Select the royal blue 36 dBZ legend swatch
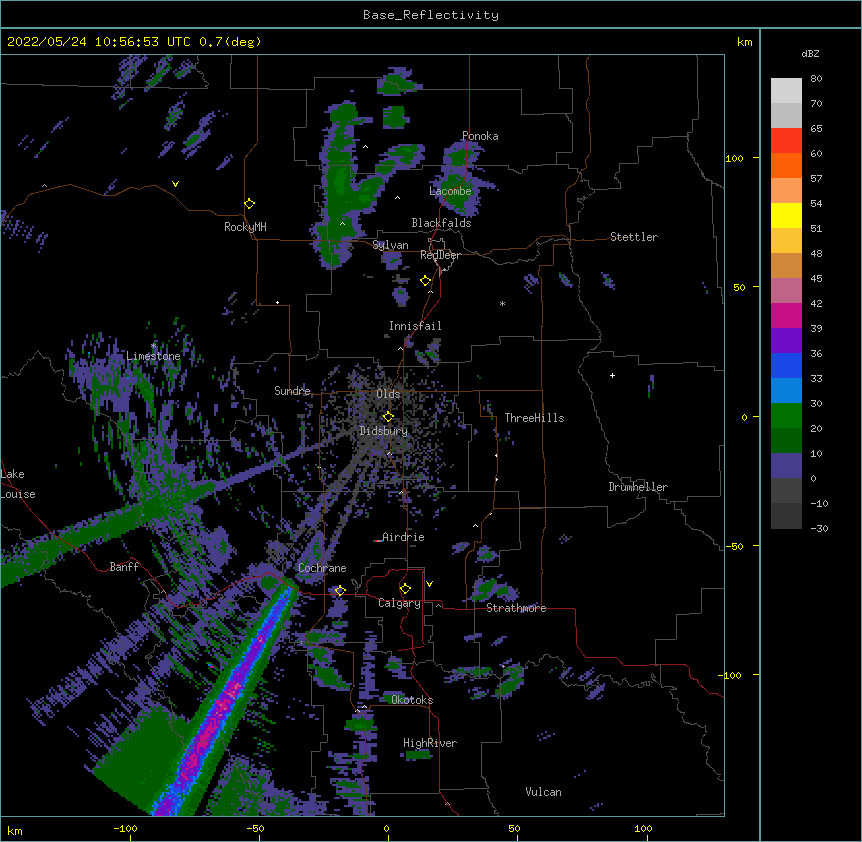 click(786, 365)
